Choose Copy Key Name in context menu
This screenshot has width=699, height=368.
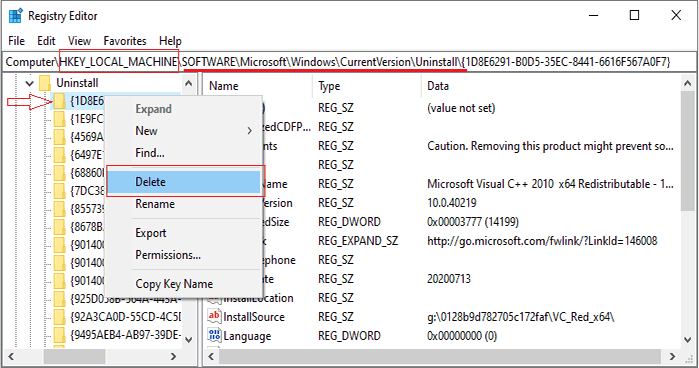(174, 284)
